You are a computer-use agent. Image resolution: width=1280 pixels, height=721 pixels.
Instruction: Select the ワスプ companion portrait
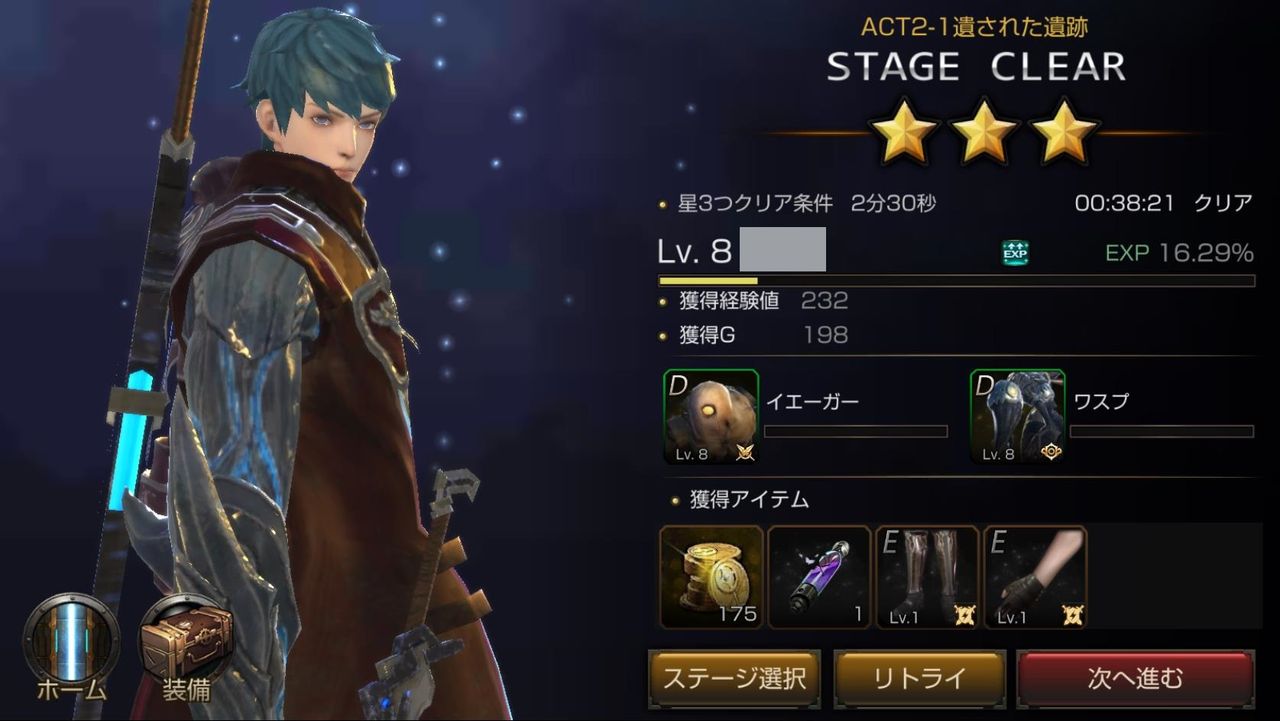coord(1017,417)
